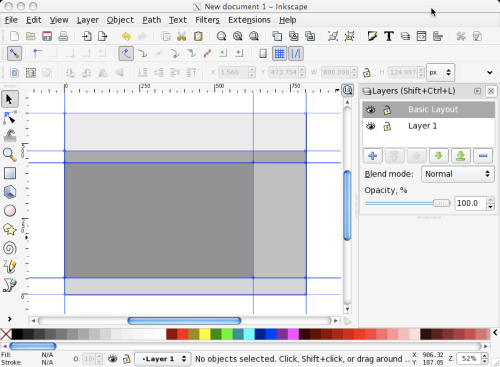The width and height of the screenshot is (500, 367).
Task: Open the Extensions menu
Action: click(x=249, y=20)
